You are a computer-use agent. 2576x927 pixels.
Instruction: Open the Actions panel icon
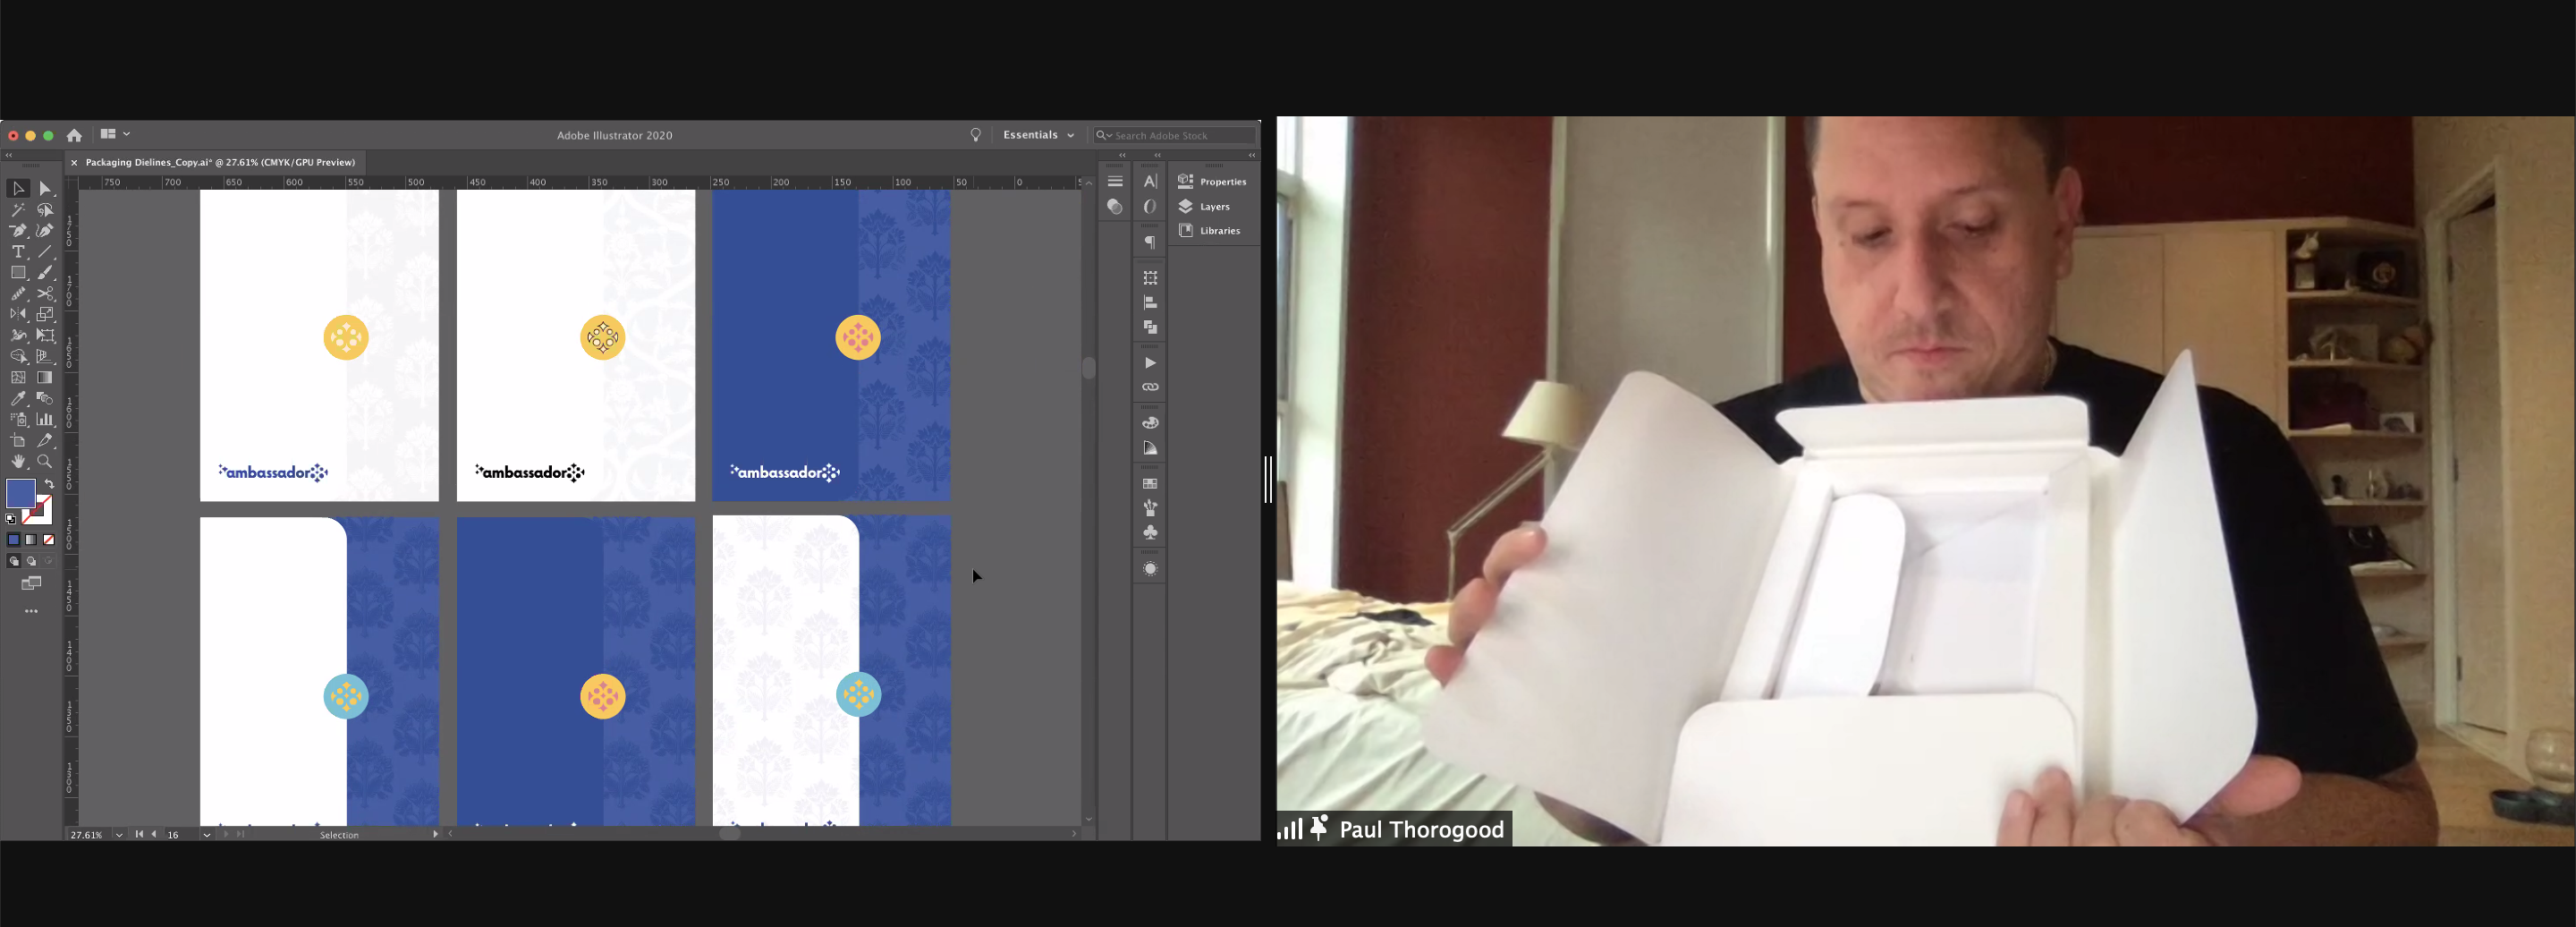1150,362
